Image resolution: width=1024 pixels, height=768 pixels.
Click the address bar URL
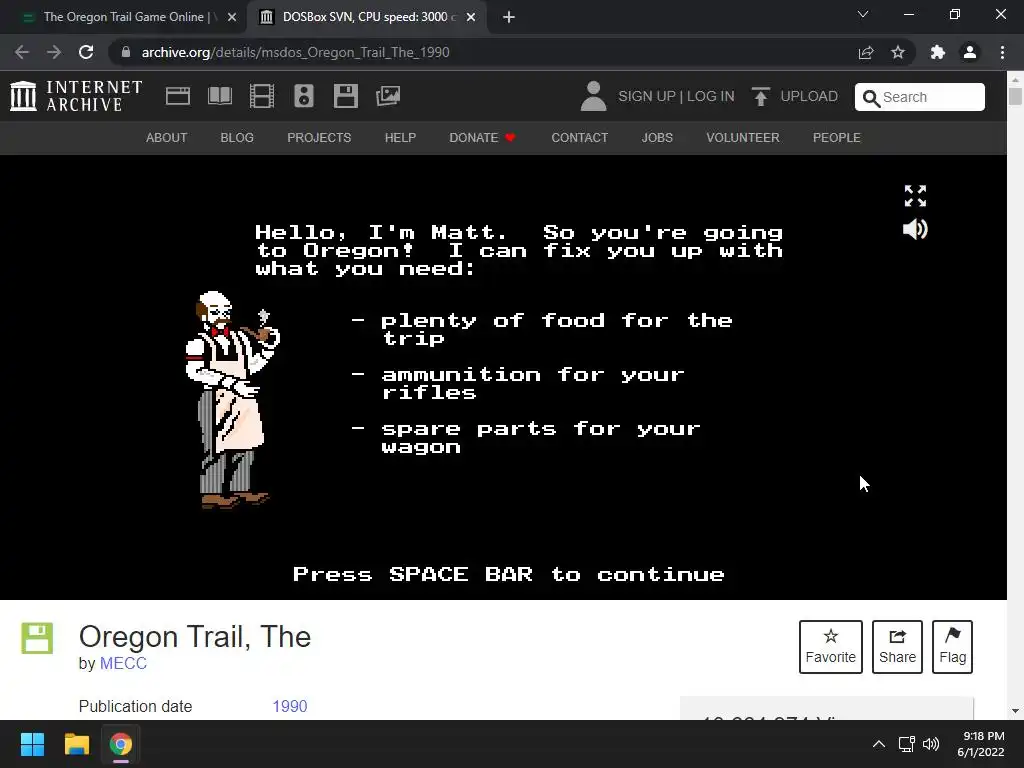coord(295,52)
